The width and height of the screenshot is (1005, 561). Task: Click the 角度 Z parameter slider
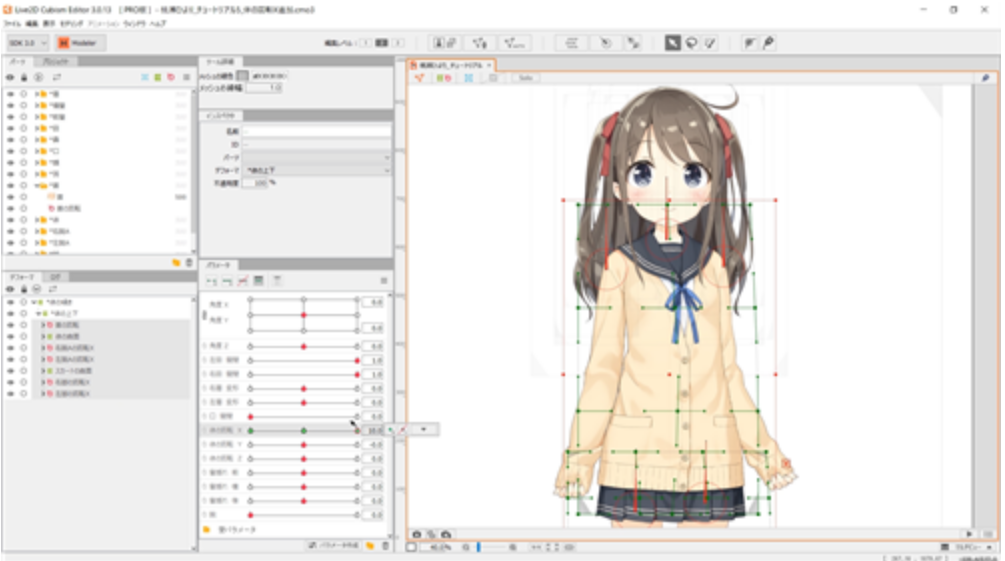303,346
